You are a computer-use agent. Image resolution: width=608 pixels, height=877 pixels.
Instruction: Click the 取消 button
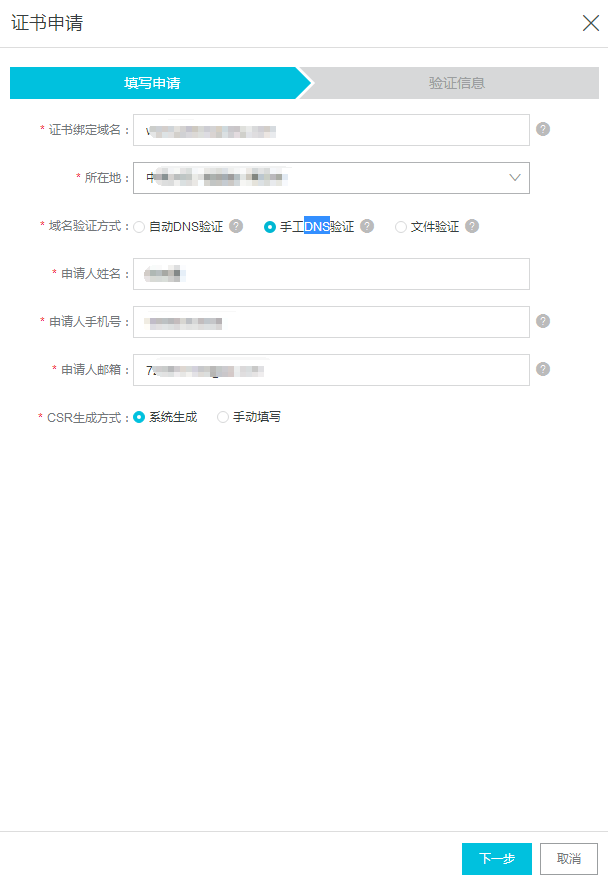(568, 858)
